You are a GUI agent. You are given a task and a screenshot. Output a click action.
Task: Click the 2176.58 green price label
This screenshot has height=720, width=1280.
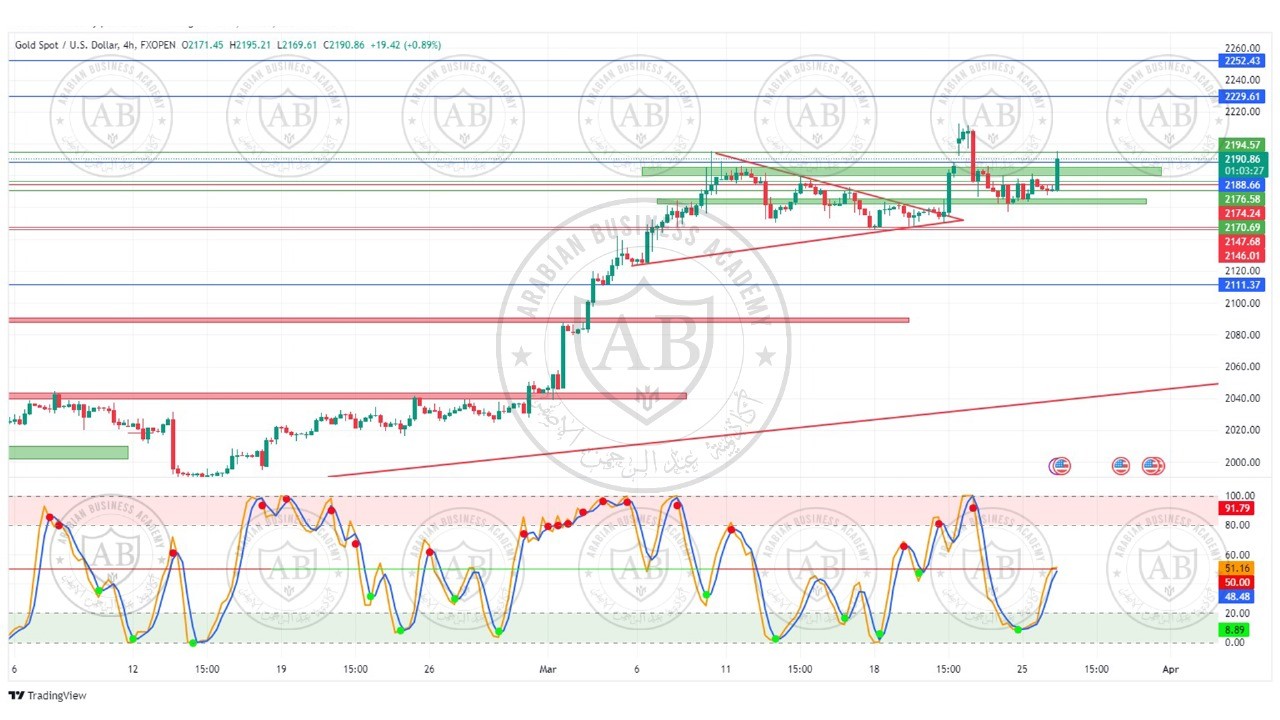point(1241,199)
